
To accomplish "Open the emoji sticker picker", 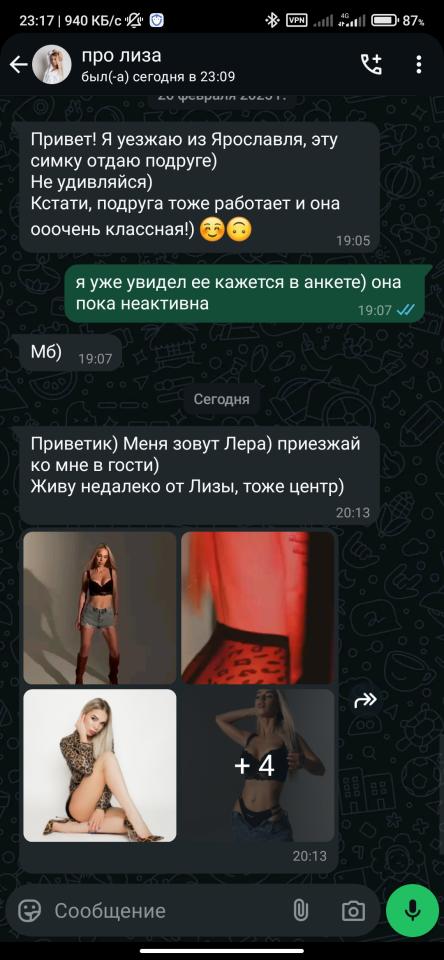I will [x=29, y=910].
